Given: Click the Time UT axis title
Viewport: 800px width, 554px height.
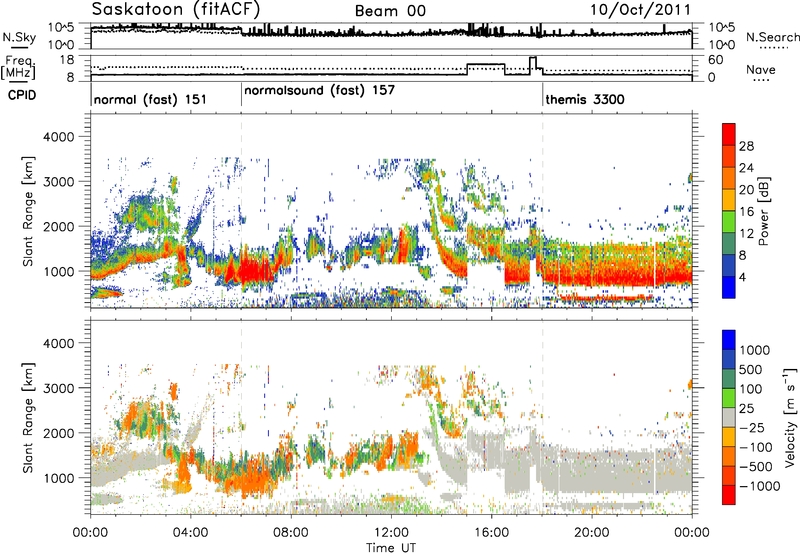Looking at the screenshot, I should pos(391,548).
